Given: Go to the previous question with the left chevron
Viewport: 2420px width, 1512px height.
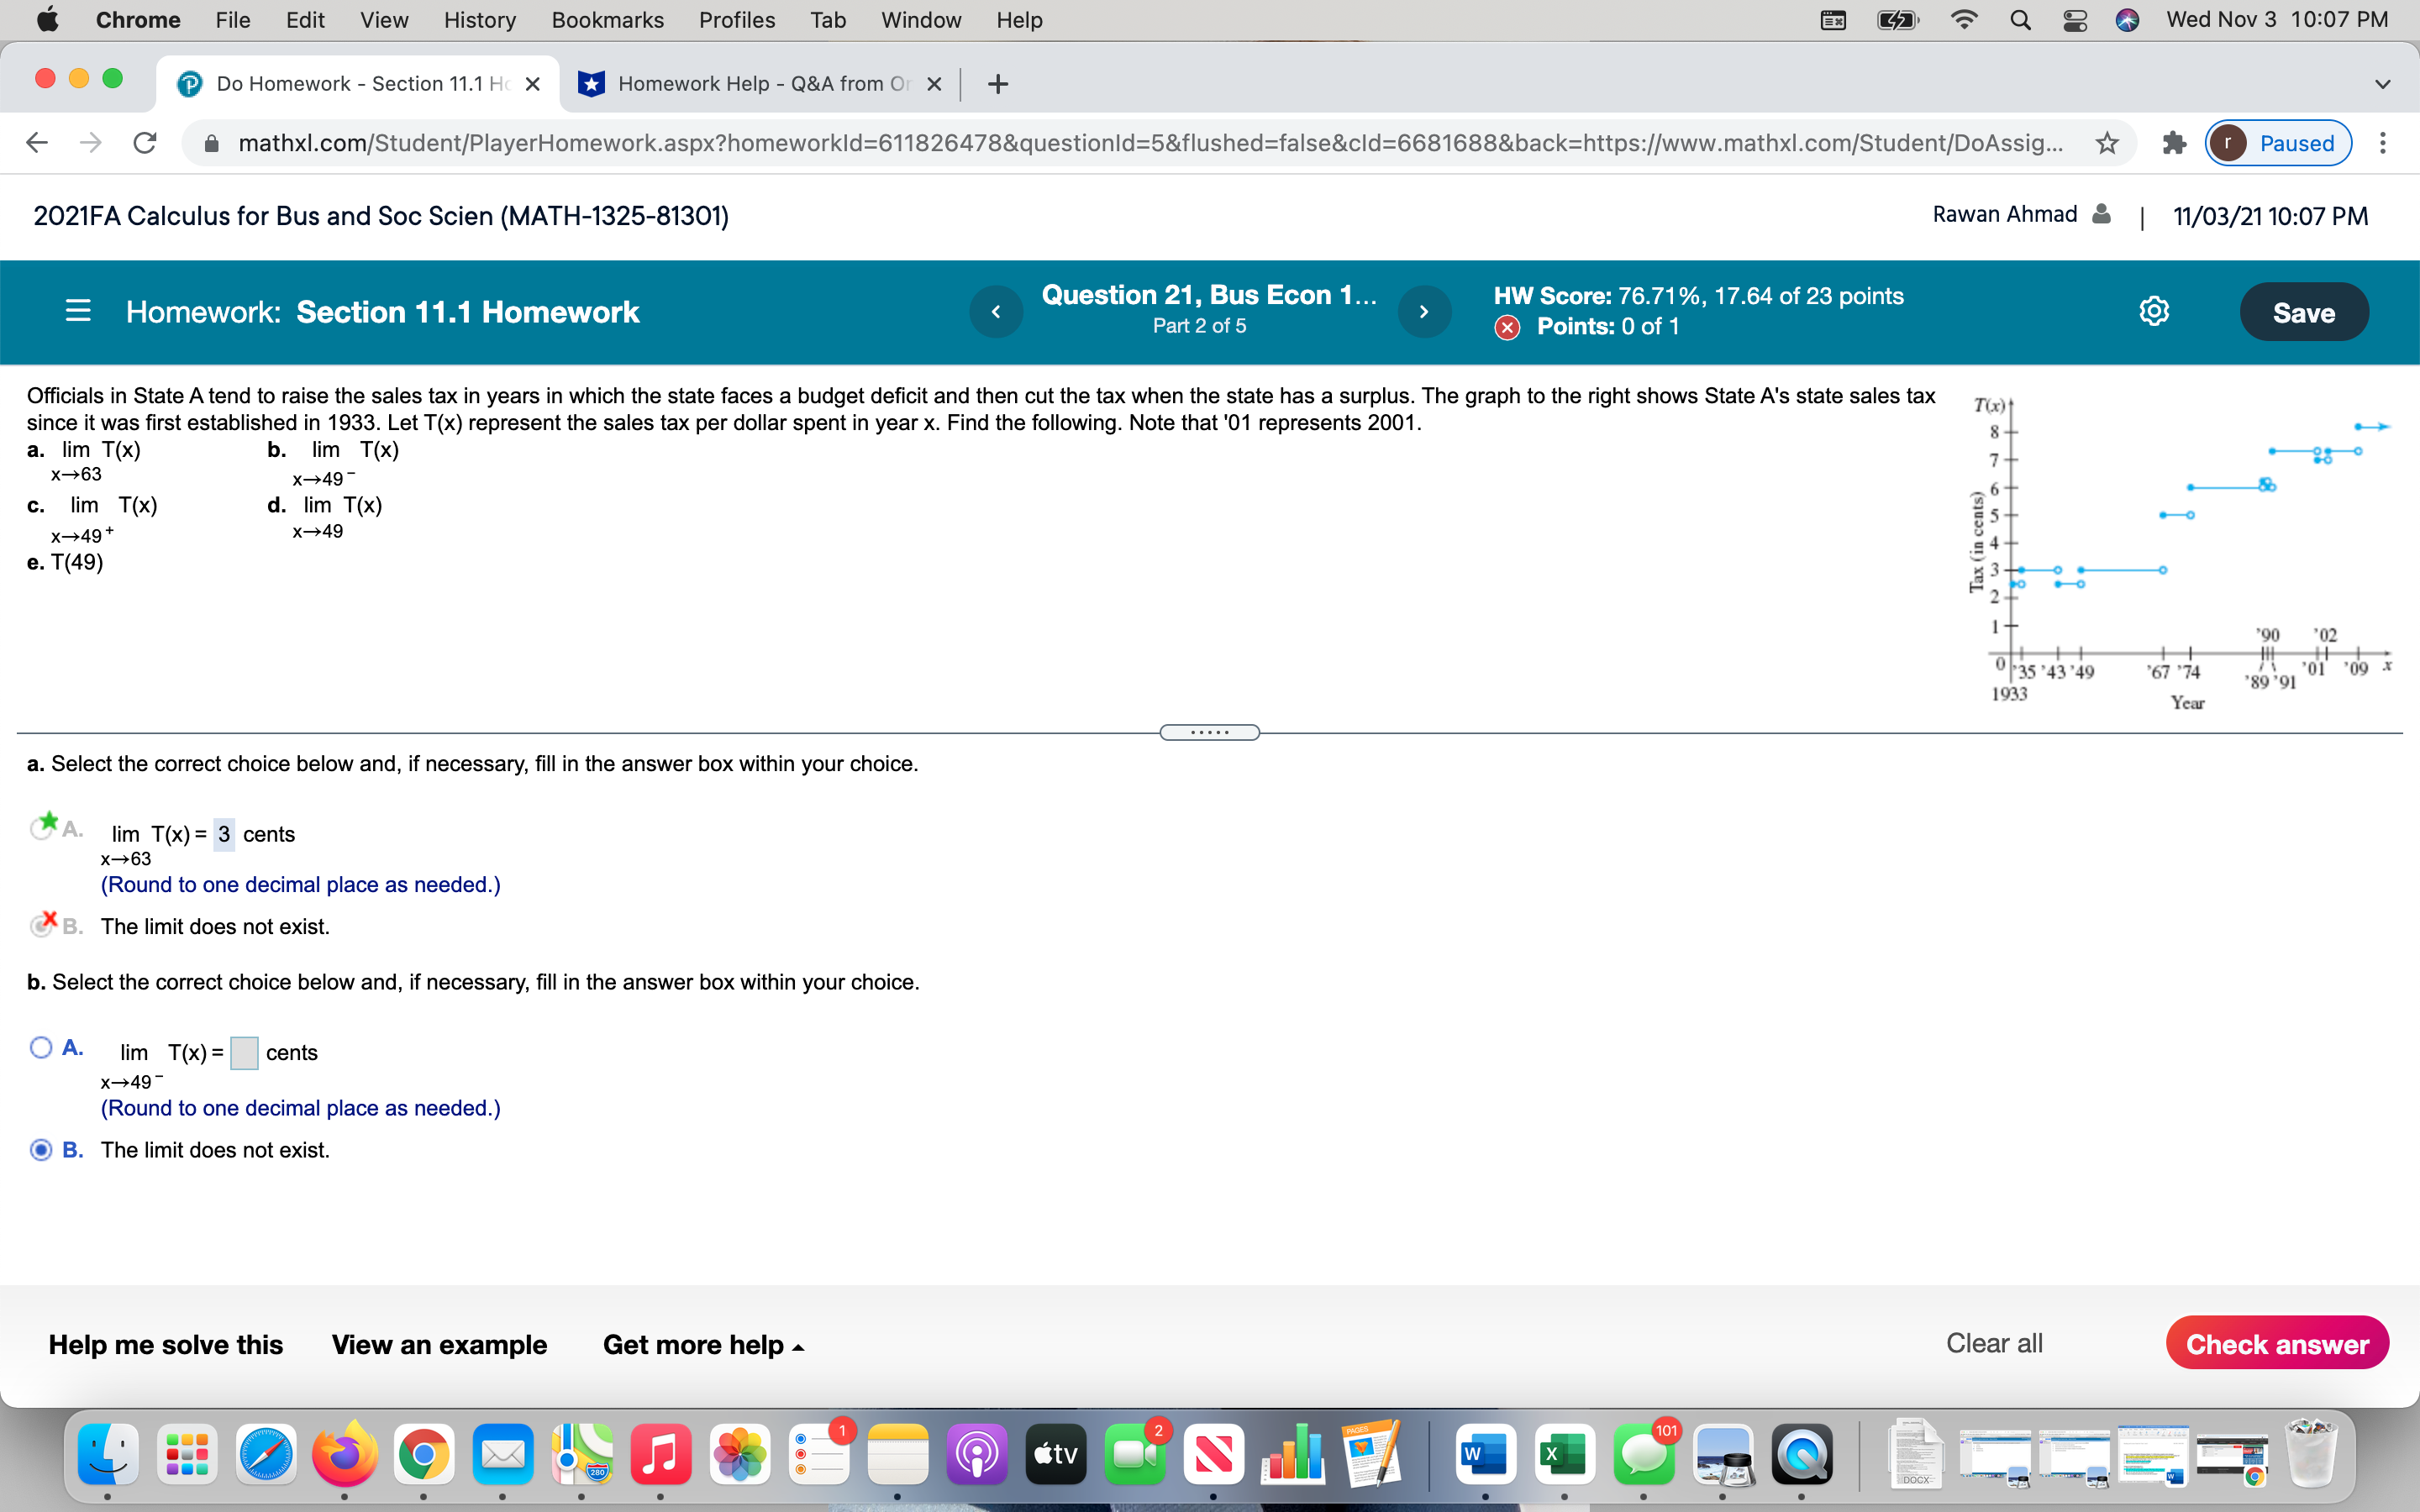Looking at the screenshot, I should (995, 311).
